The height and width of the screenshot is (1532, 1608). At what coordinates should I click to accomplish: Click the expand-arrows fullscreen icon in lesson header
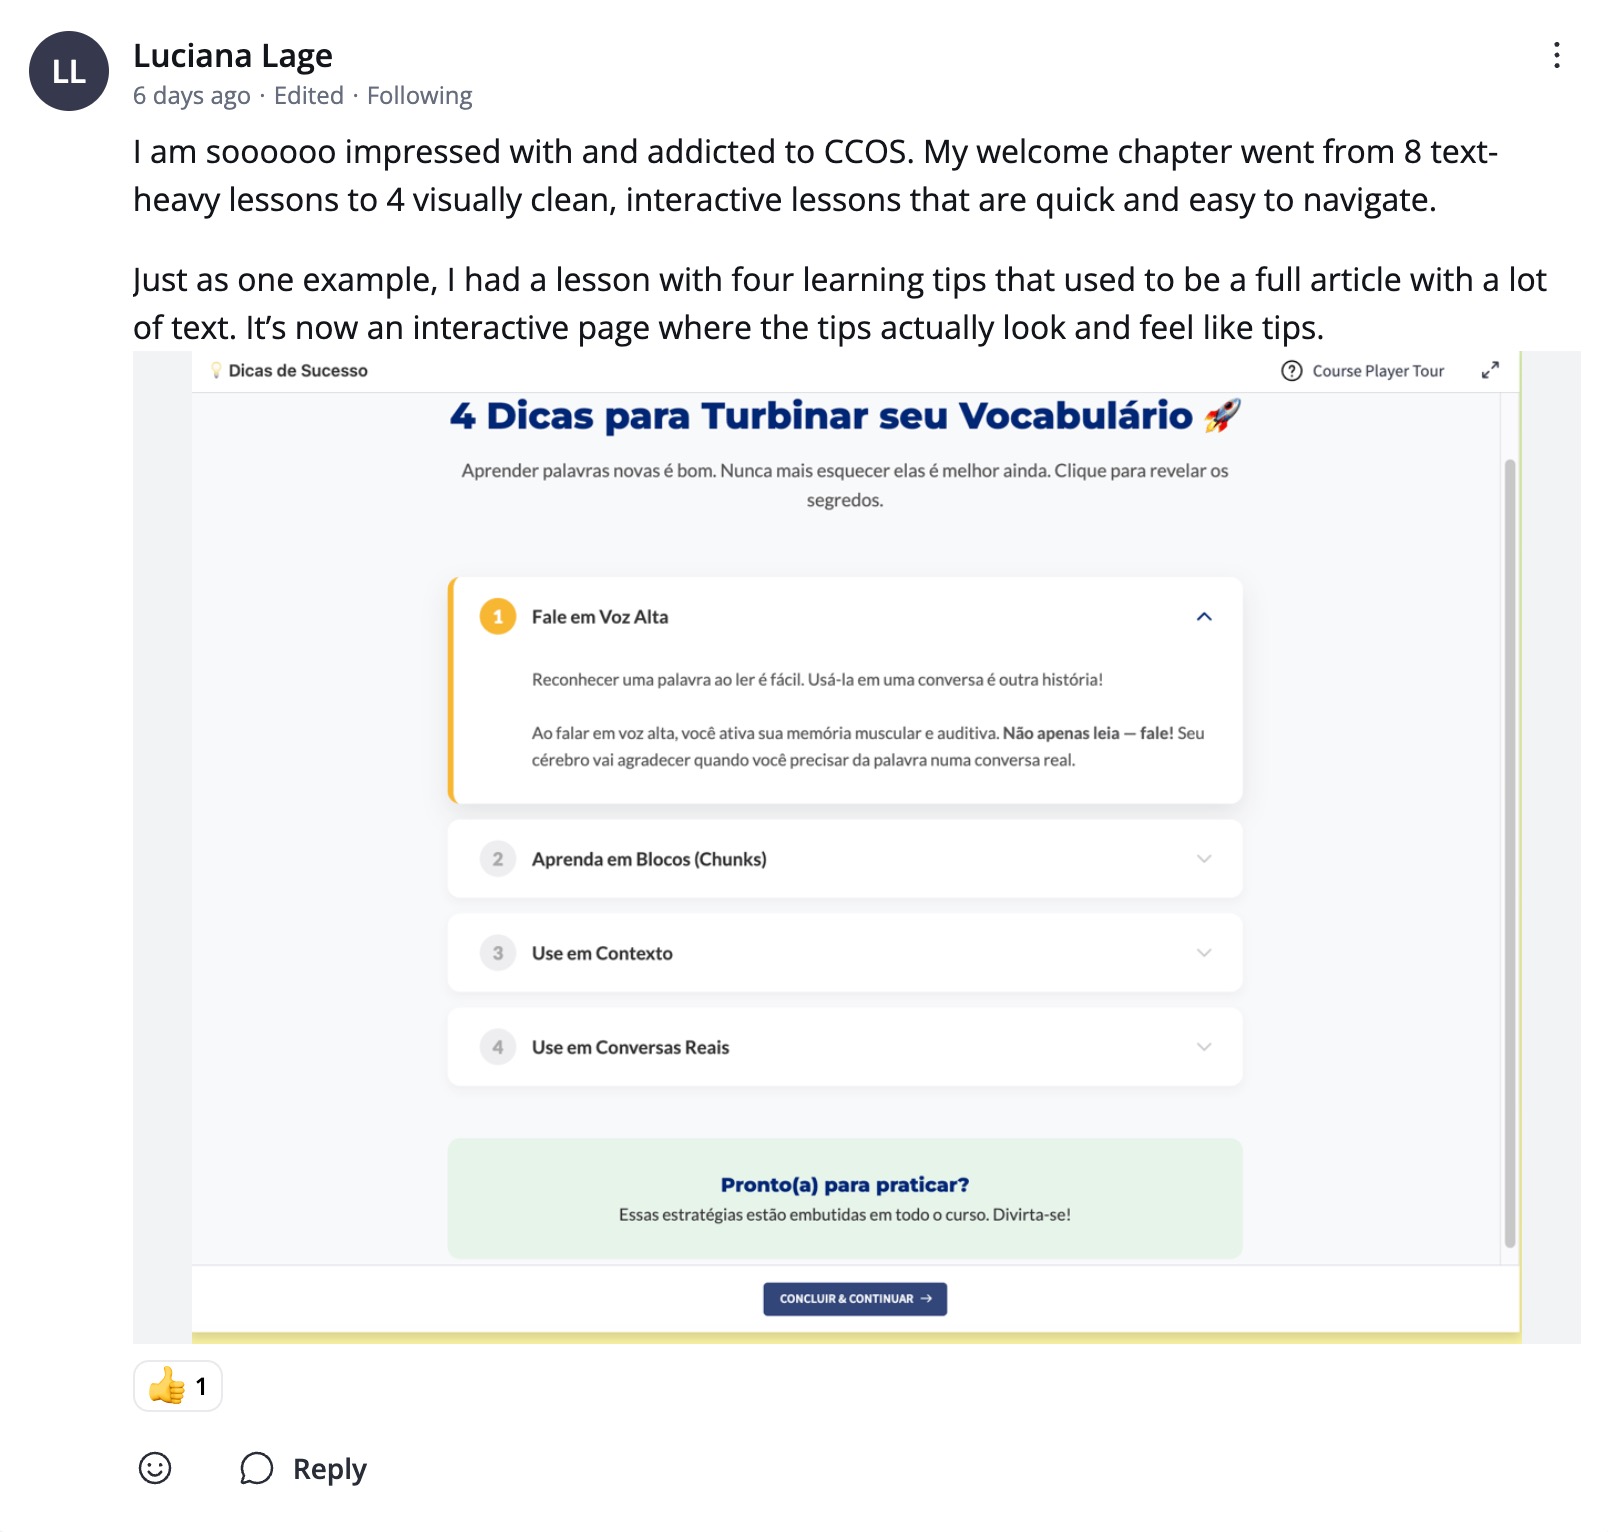(1490, 369)
